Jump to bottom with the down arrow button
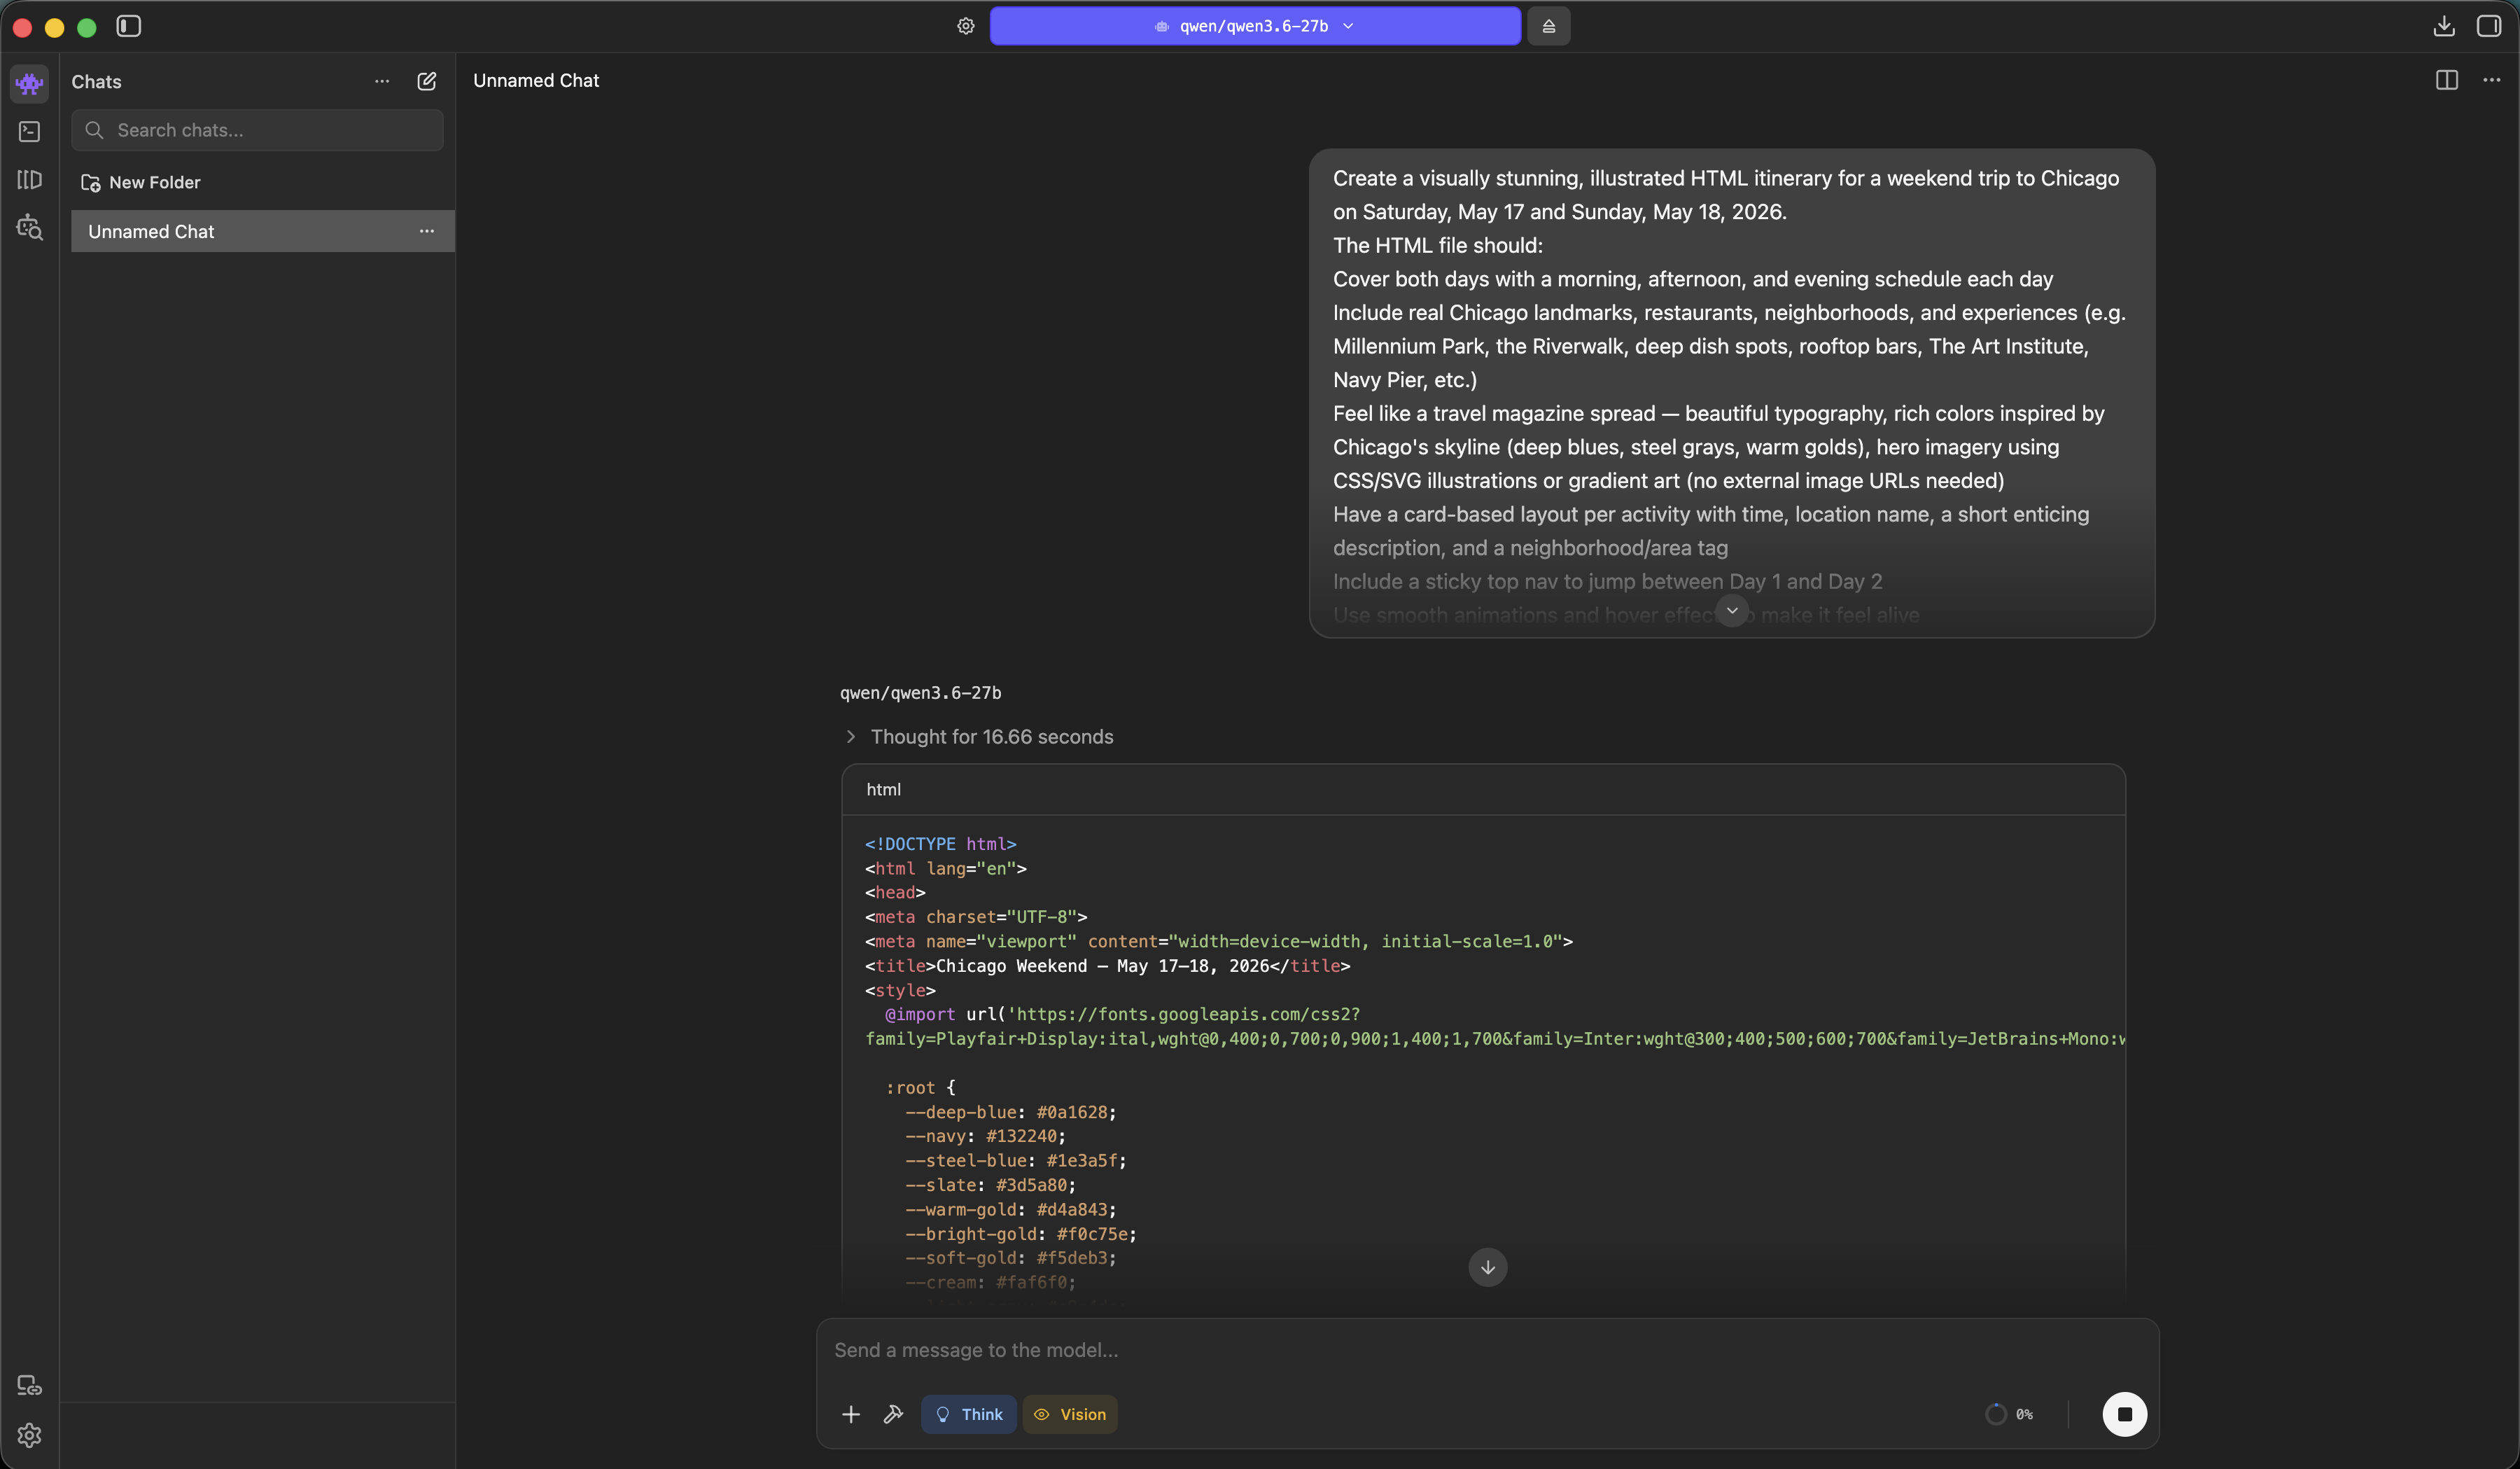Viewport: 2520px width, 1469px height. click(1488, 1267)
